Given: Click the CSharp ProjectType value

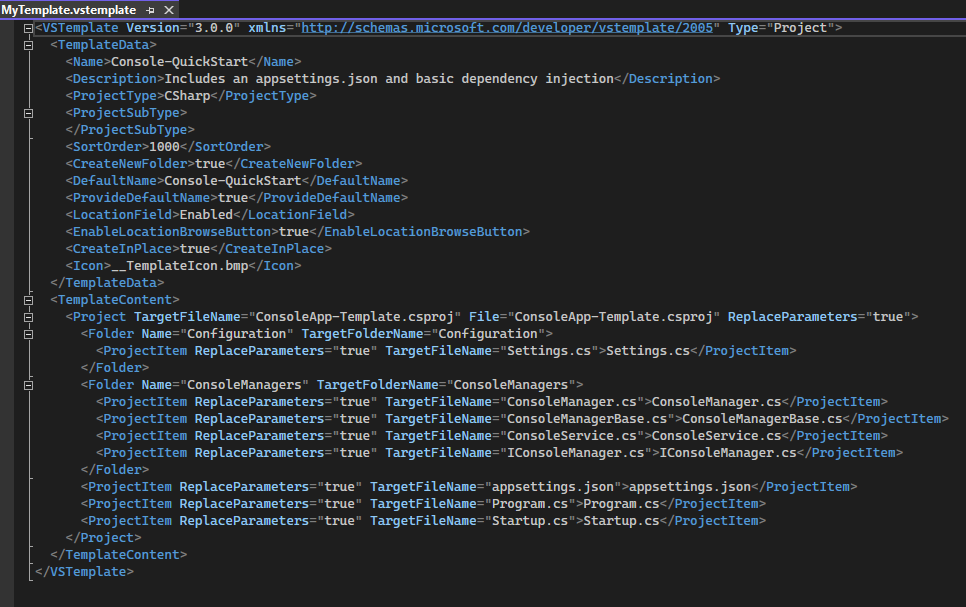Looking at the screenshot, I should (x=187, y=96).
